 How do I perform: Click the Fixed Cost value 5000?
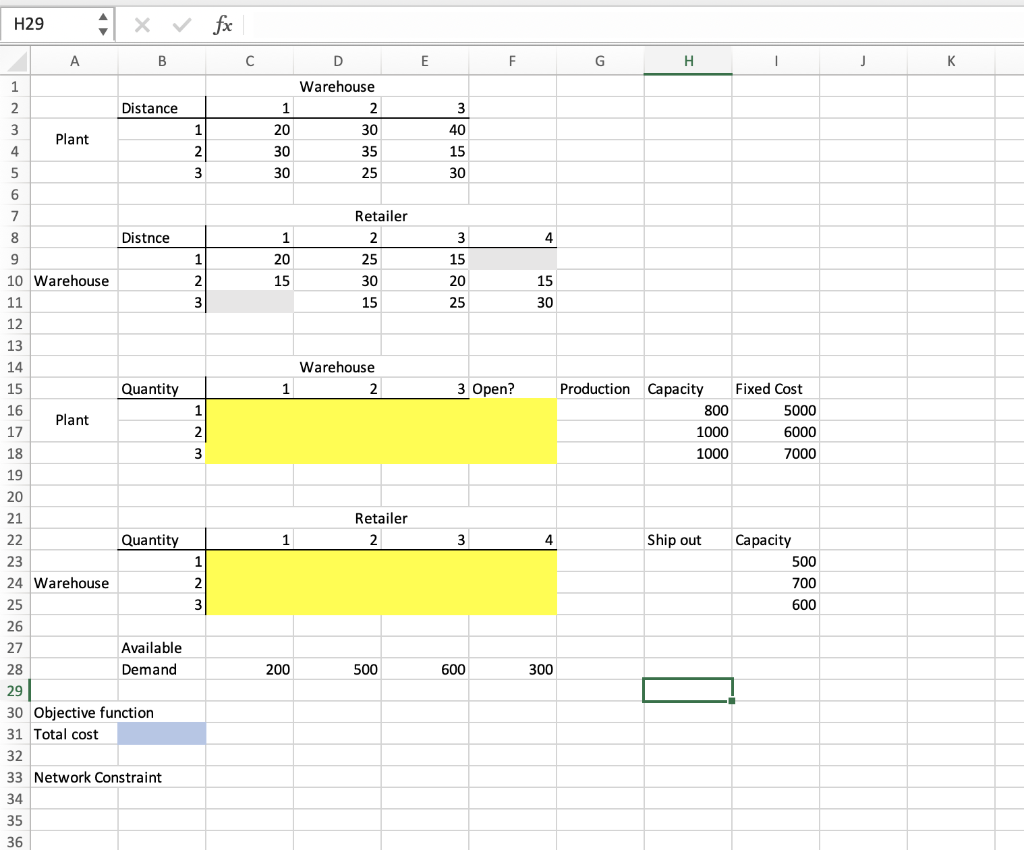click(x=775, y=410)
